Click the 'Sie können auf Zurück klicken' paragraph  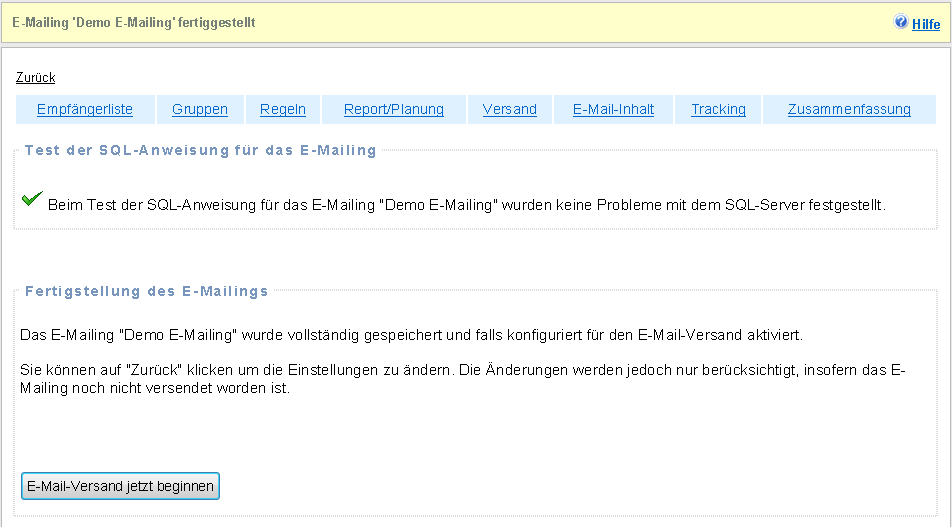click(462, 379)
